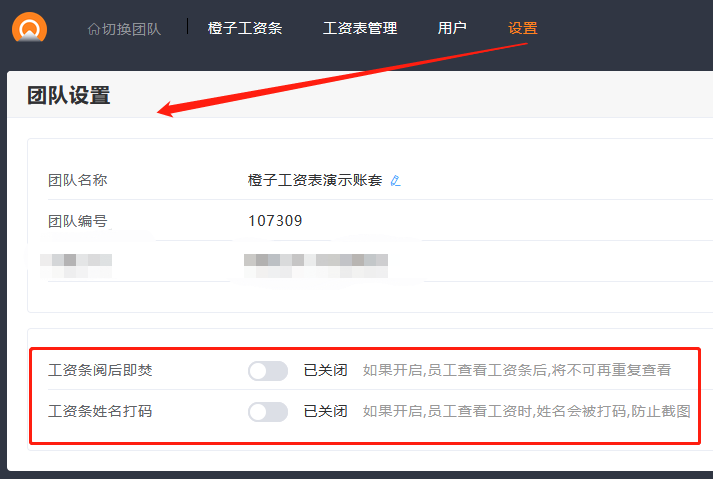The width and height of the screenshot is (713, 479).
Task: Click the team name 橙子工资表演示账套
Action: tap(314, 181)
